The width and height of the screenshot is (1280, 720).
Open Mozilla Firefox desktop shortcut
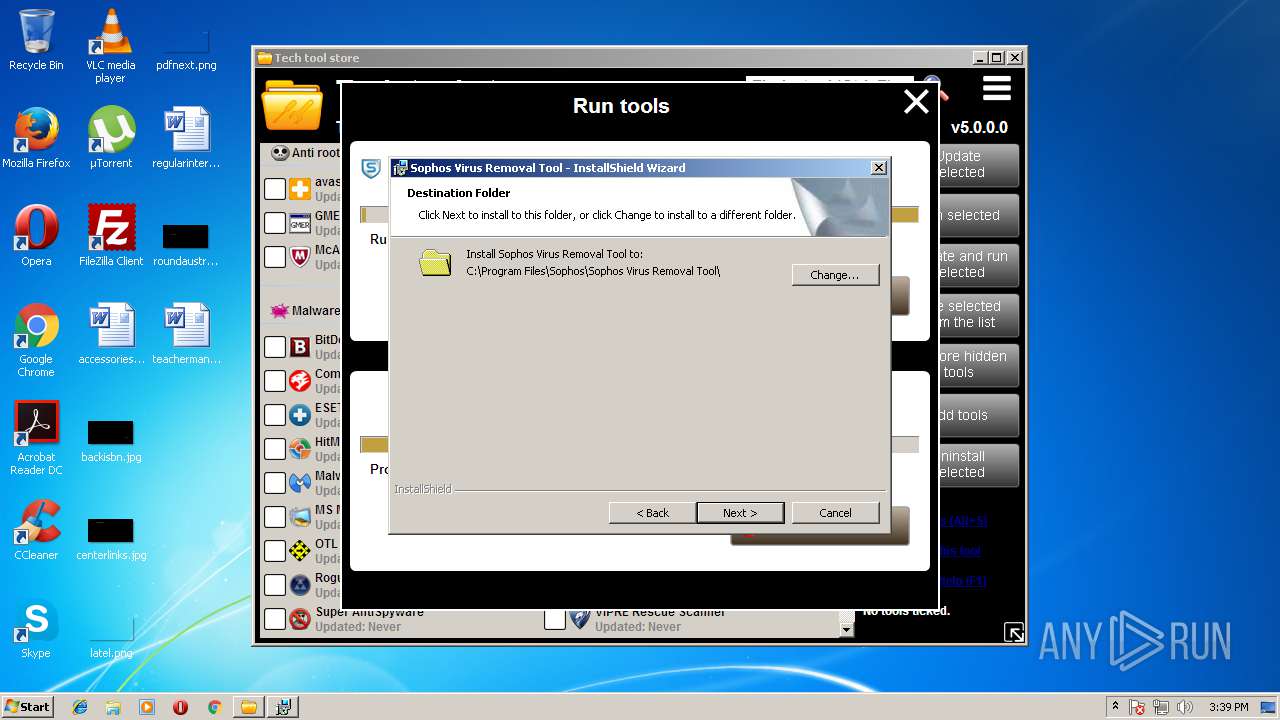point(36,138)
